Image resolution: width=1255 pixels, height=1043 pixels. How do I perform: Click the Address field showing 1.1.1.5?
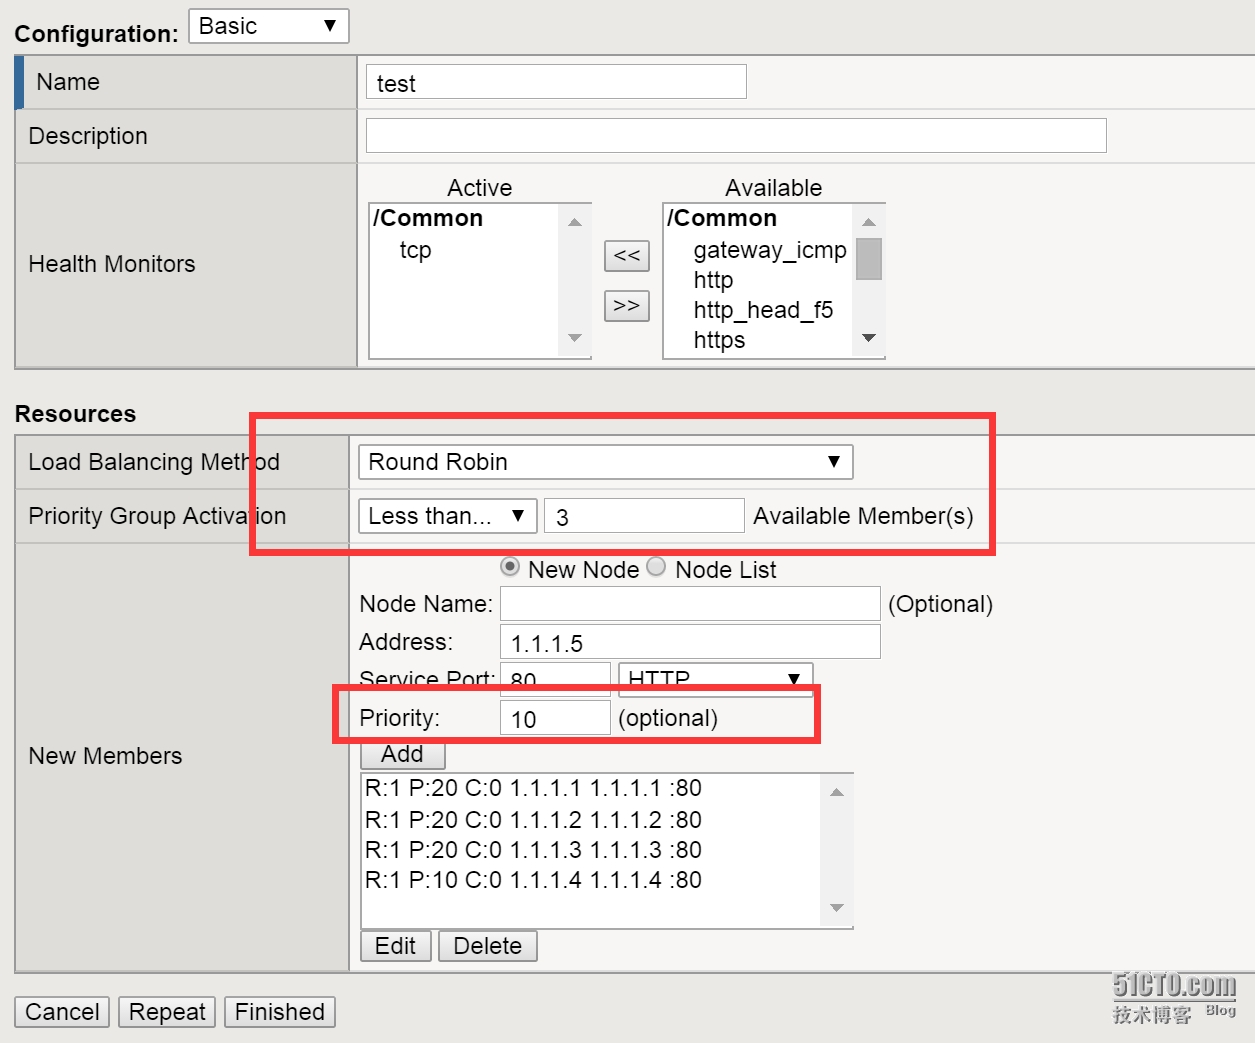click(690, 642)
